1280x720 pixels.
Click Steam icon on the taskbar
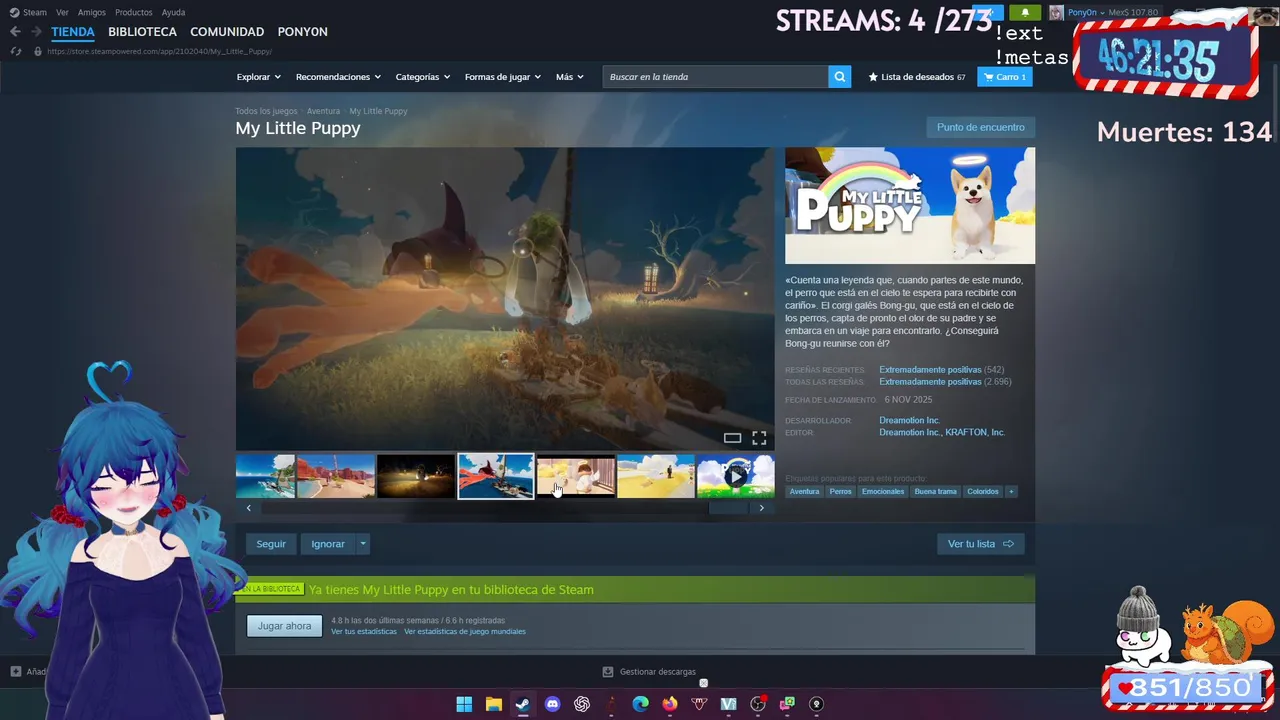[x=523, y=704]
